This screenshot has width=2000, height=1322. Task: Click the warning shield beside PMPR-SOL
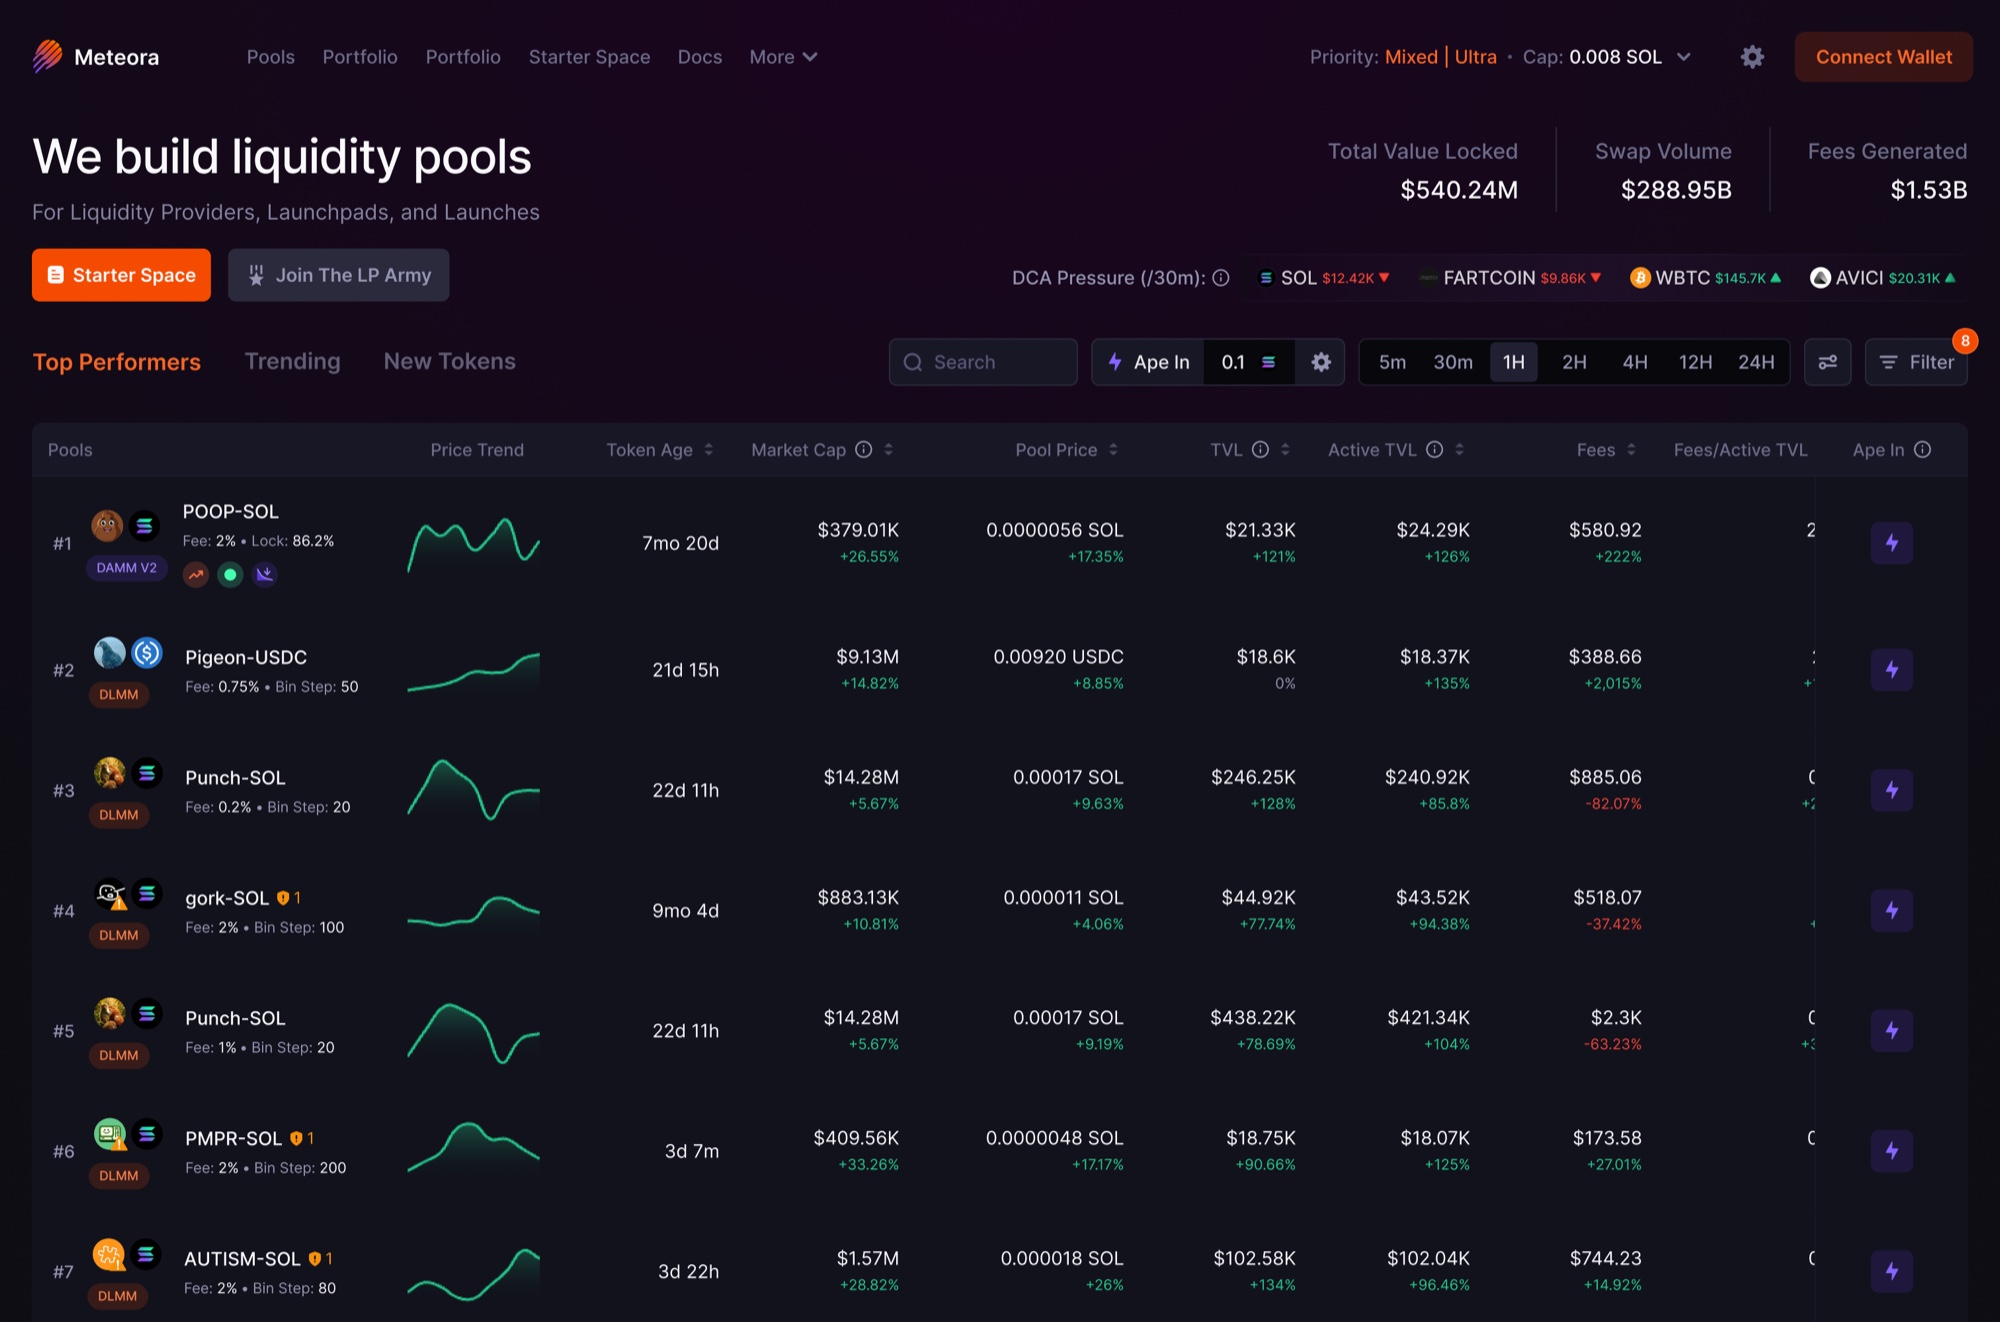click(296, 1138)
